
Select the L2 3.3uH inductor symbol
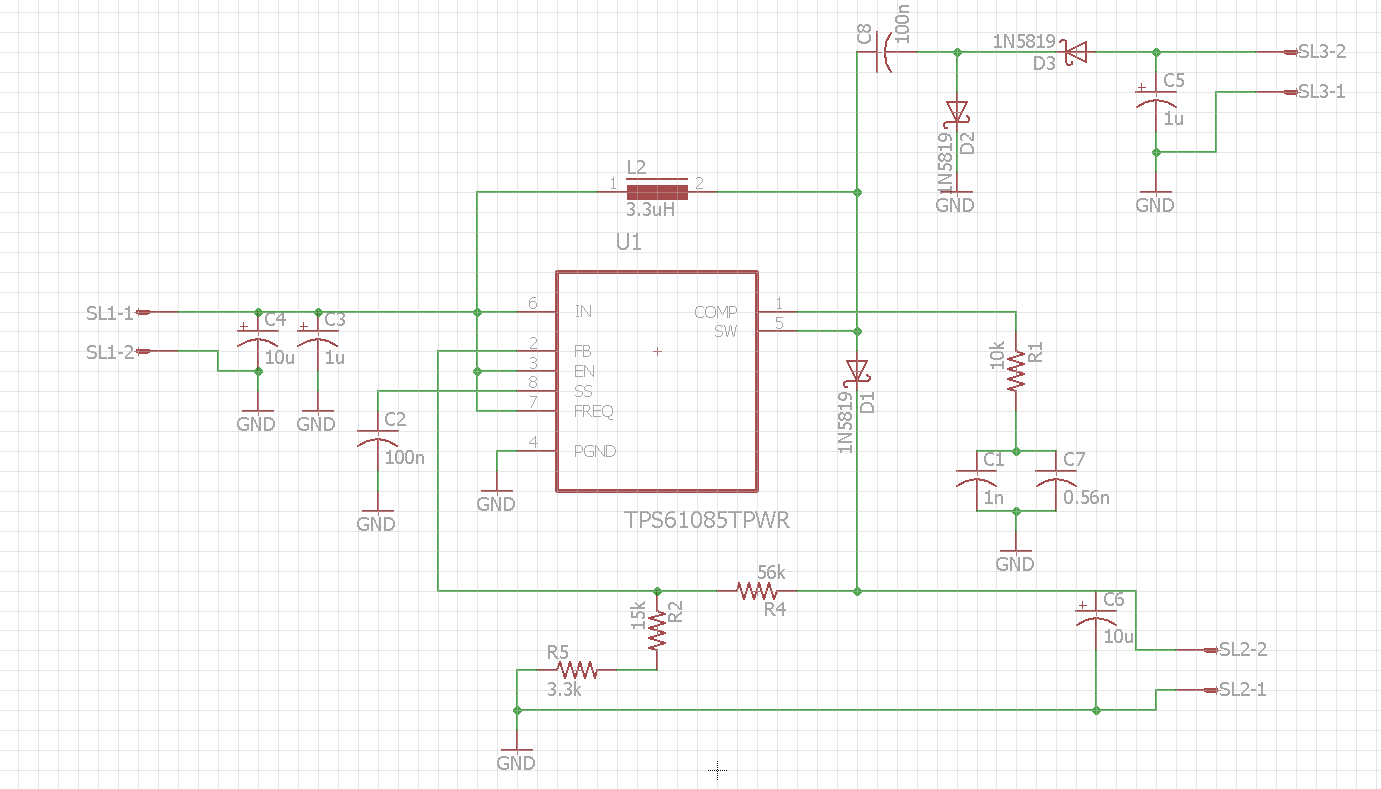[x=657, y=191]
